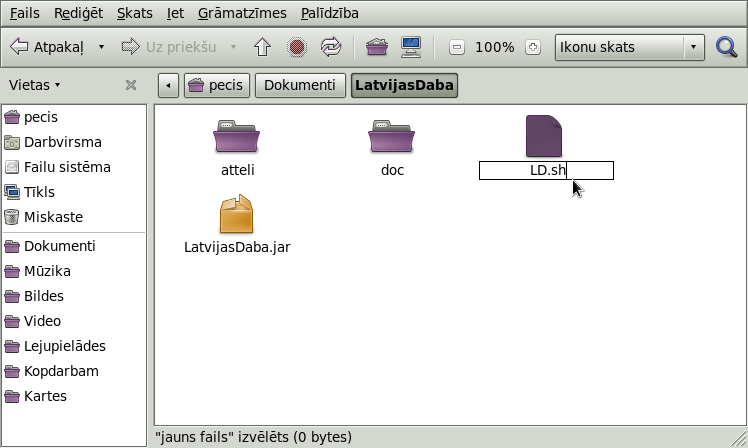Screen dimensions: 748x448
Task: Select the doc folder icon
Action: 392,136
